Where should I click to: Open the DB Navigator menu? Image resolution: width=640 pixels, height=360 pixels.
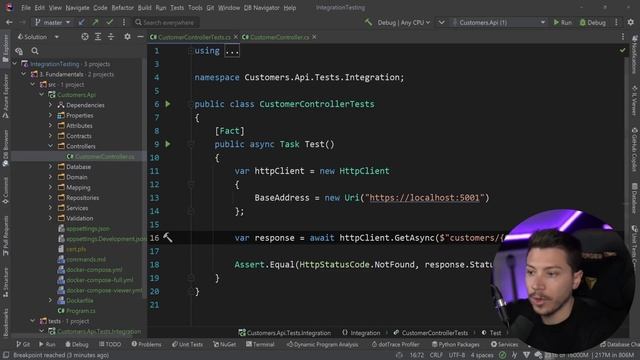tap(262, 8)
